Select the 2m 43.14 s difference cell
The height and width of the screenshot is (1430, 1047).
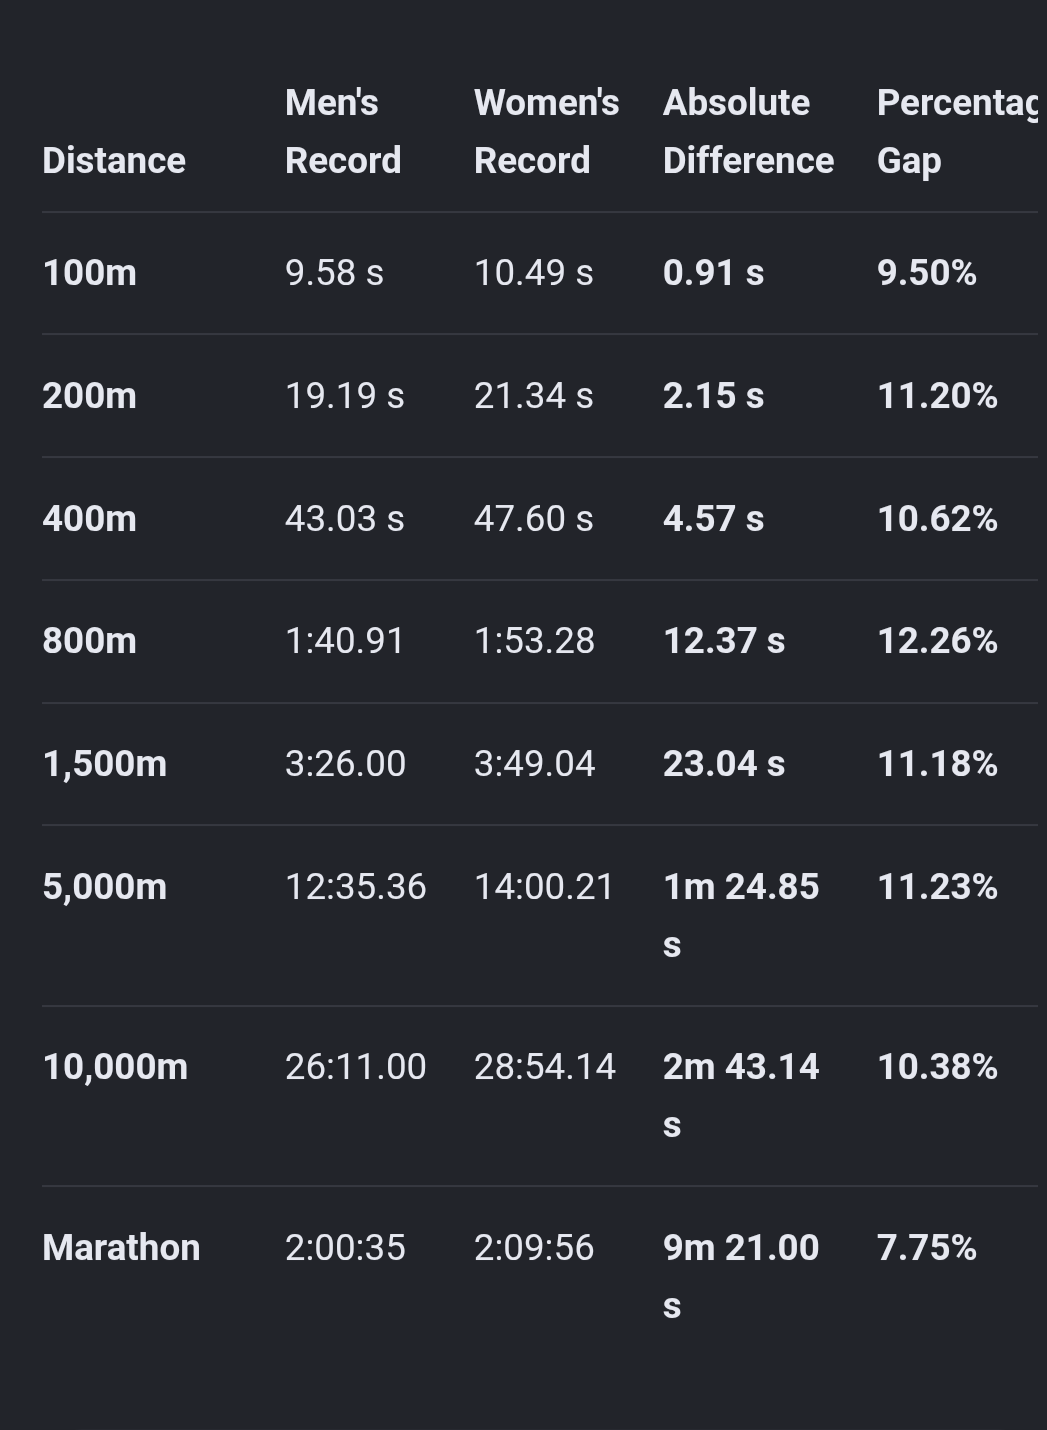pyautogui.click(x=741, y=1095)
